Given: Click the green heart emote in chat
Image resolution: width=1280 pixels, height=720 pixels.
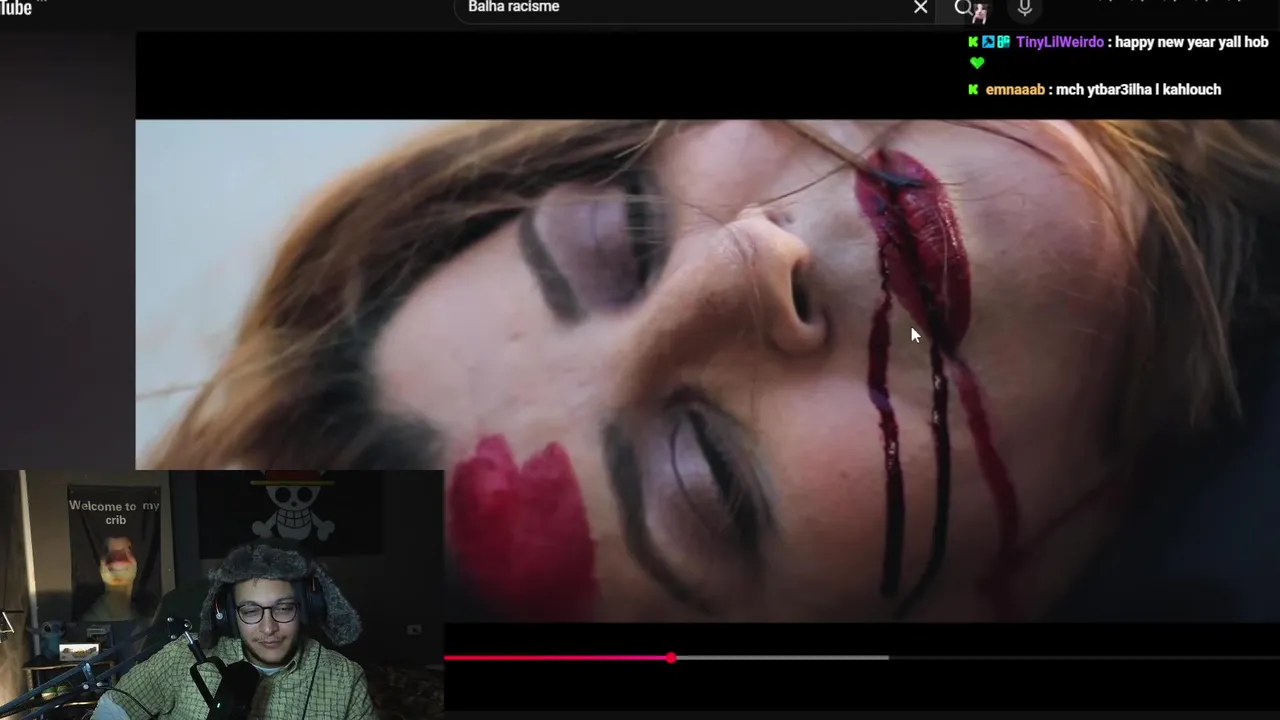Looking at the screenshot, I should pos(977,63).
